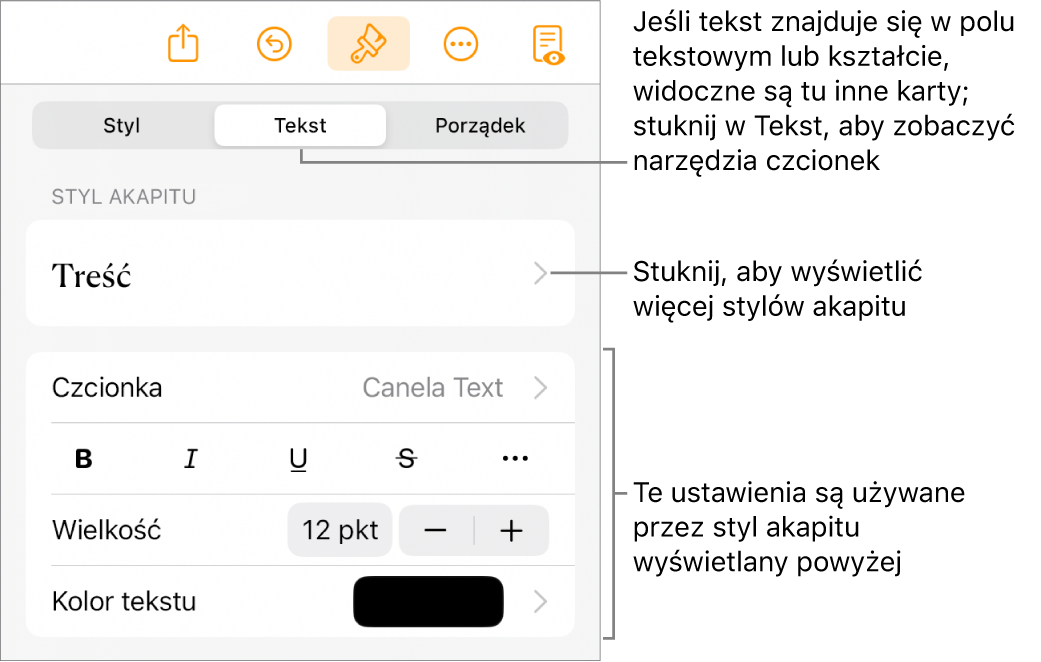Open the Porządek tab
Screen dimensions: 1041x662
point(479,125)
